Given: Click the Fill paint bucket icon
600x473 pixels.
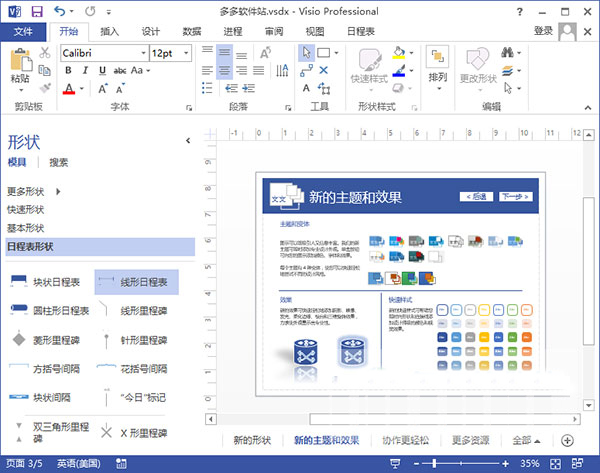Looking at the screenshot, I should click(399, 53).
